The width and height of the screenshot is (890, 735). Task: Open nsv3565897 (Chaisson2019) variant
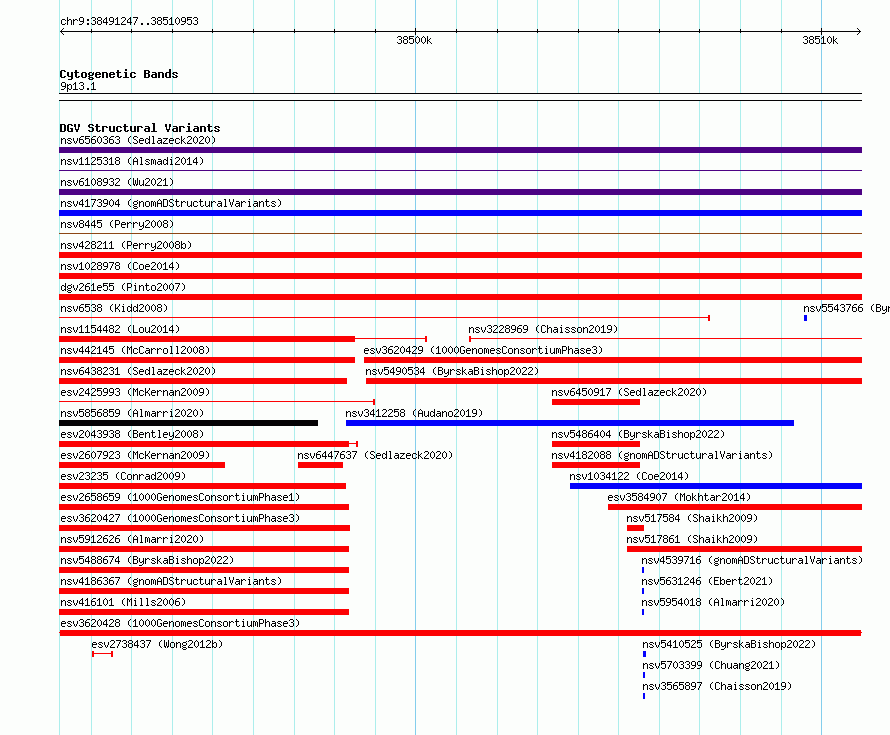click(x=717, y=686)
